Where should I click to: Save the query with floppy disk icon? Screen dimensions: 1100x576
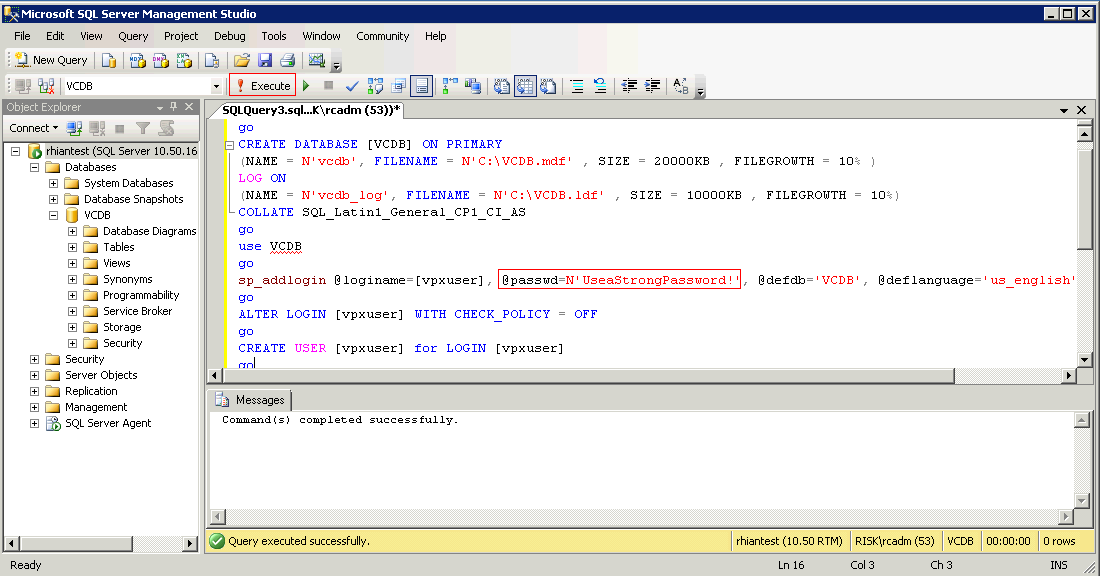pyautogui.click(x=264, y=60)
